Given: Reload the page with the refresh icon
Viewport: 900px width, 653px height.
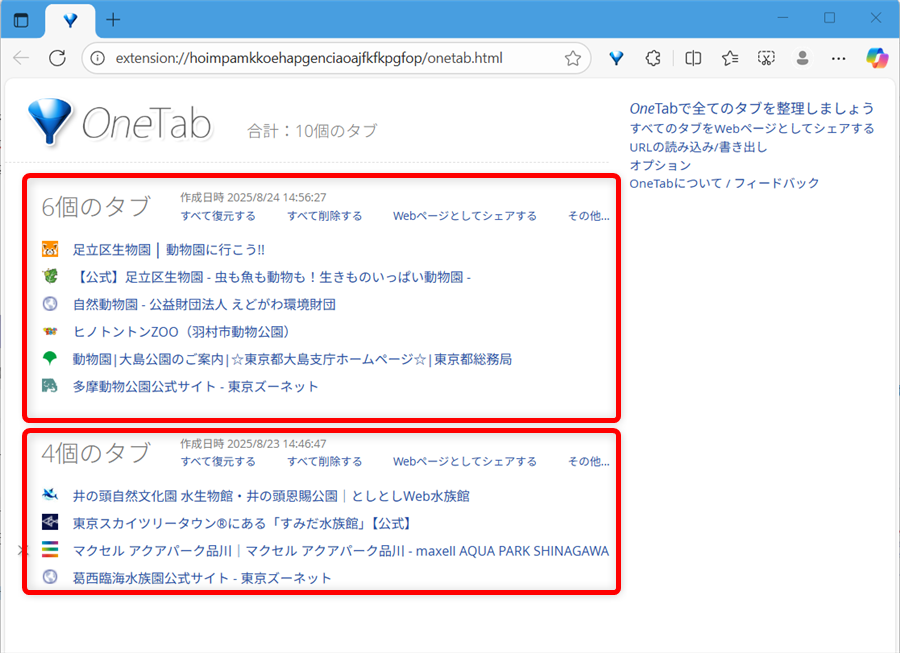Looking at the screenshot, I should click(57, 58).
